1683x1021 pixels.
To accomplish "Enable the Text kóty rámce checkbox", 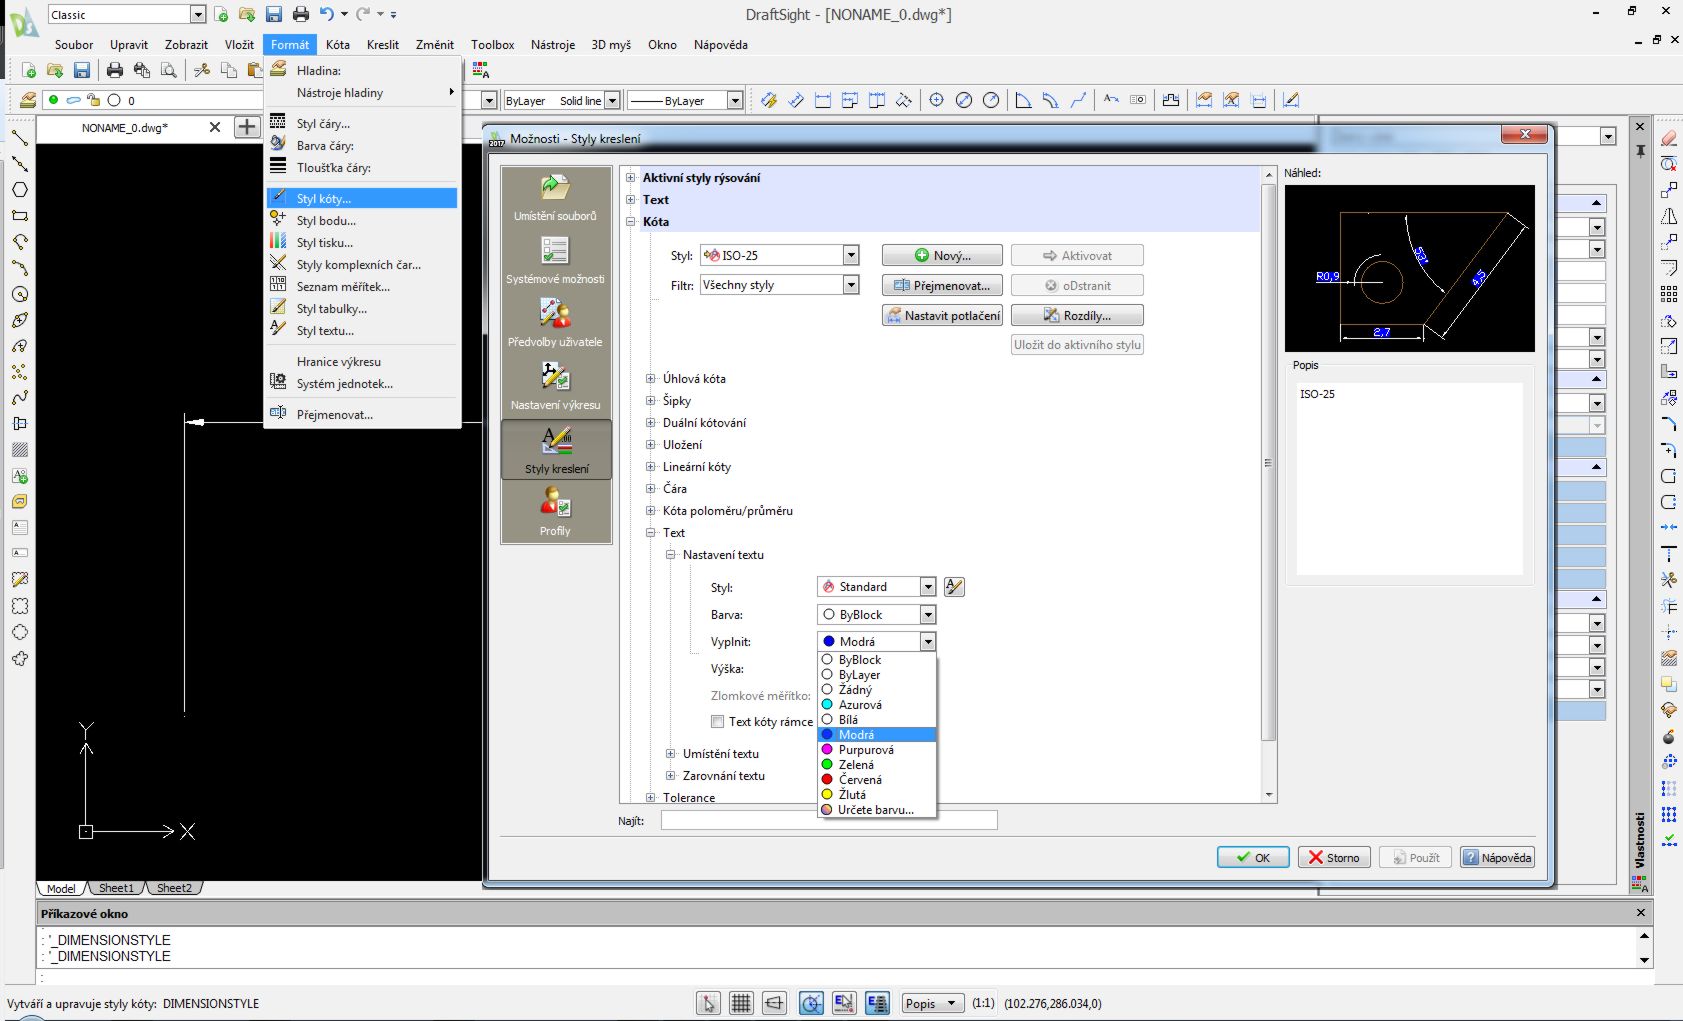I will click(x=717, y=722).
